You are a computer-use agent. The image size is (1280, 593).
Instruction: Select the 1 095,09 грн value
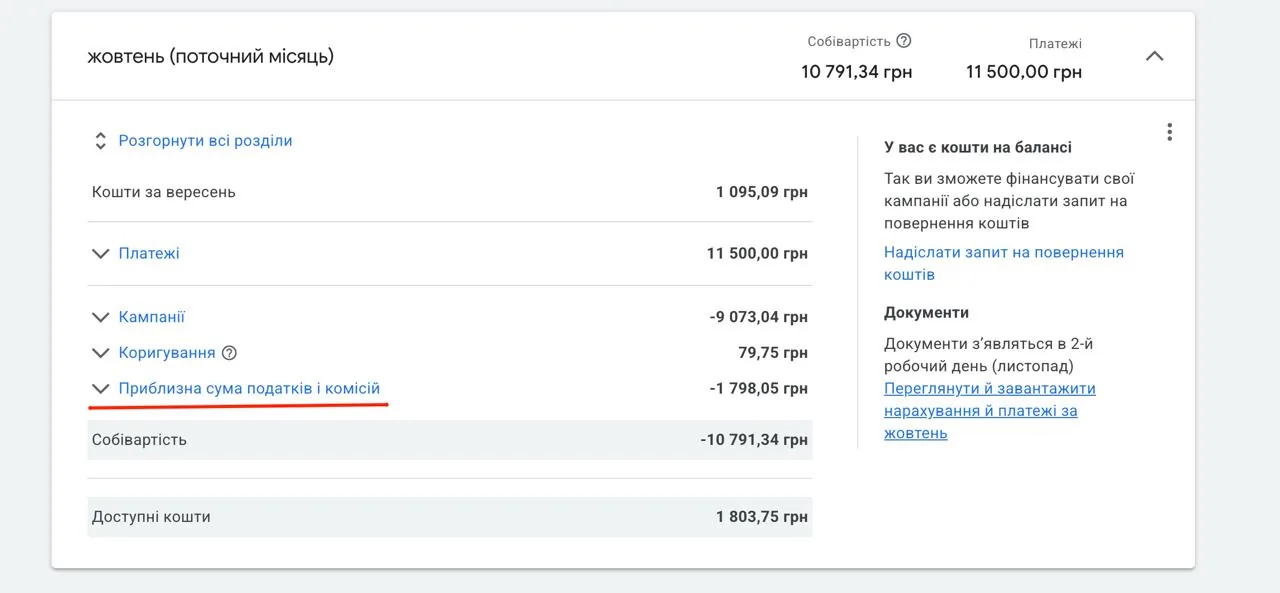[x=762, y=192]
